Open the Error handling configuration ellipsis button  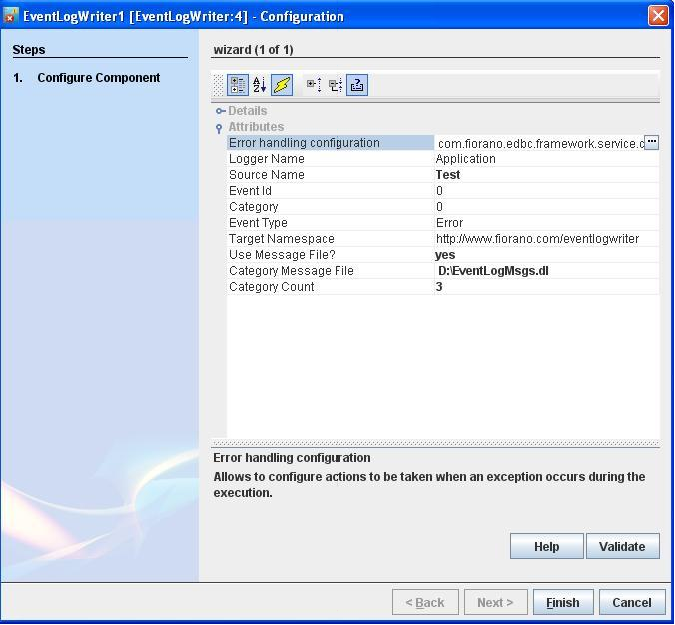pos(651,143)
